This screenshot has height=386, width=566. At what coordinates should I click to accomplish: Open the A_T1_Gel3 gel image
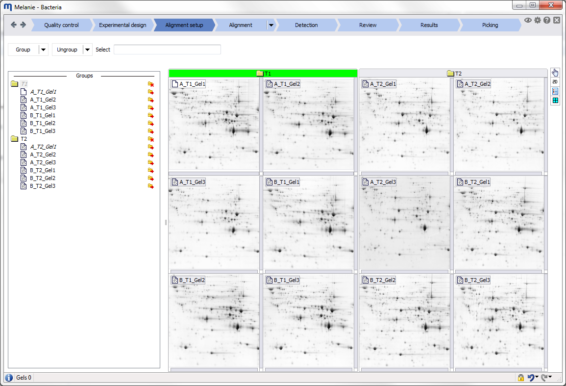point(214,223)
